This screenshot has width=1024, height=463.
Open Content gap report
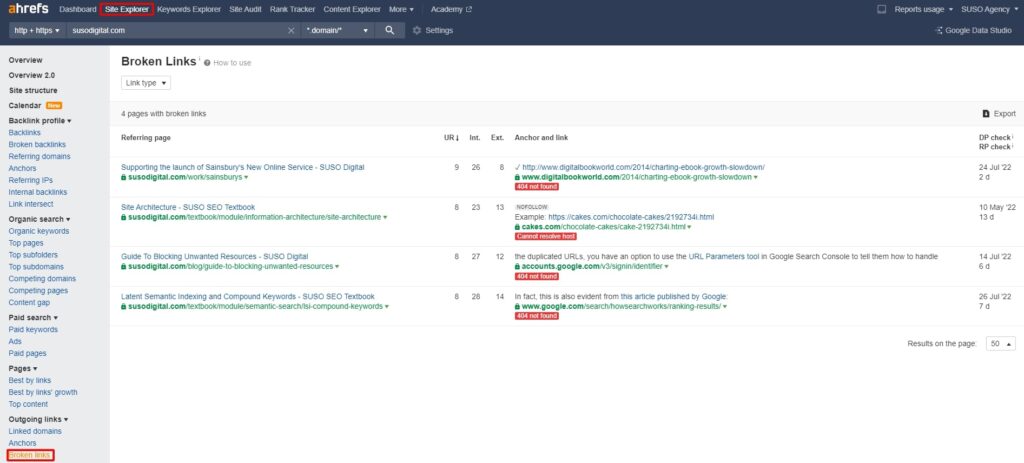click(x=29, y=302)
